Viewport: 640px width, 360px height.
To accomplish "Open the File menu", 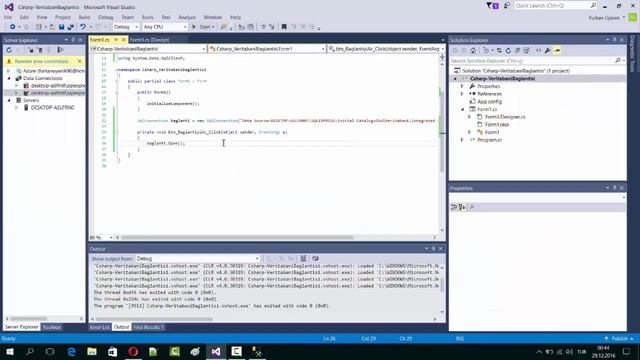I will pos(8,17).
